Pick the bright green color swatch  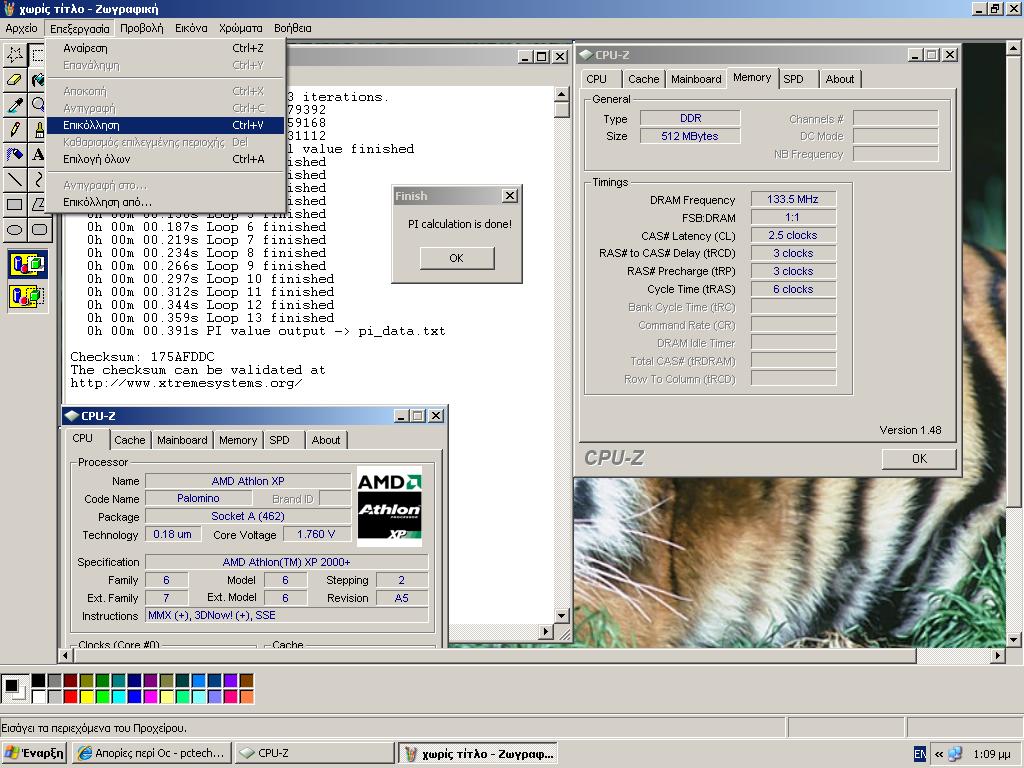pyautogui.click(x=103, y=697)
